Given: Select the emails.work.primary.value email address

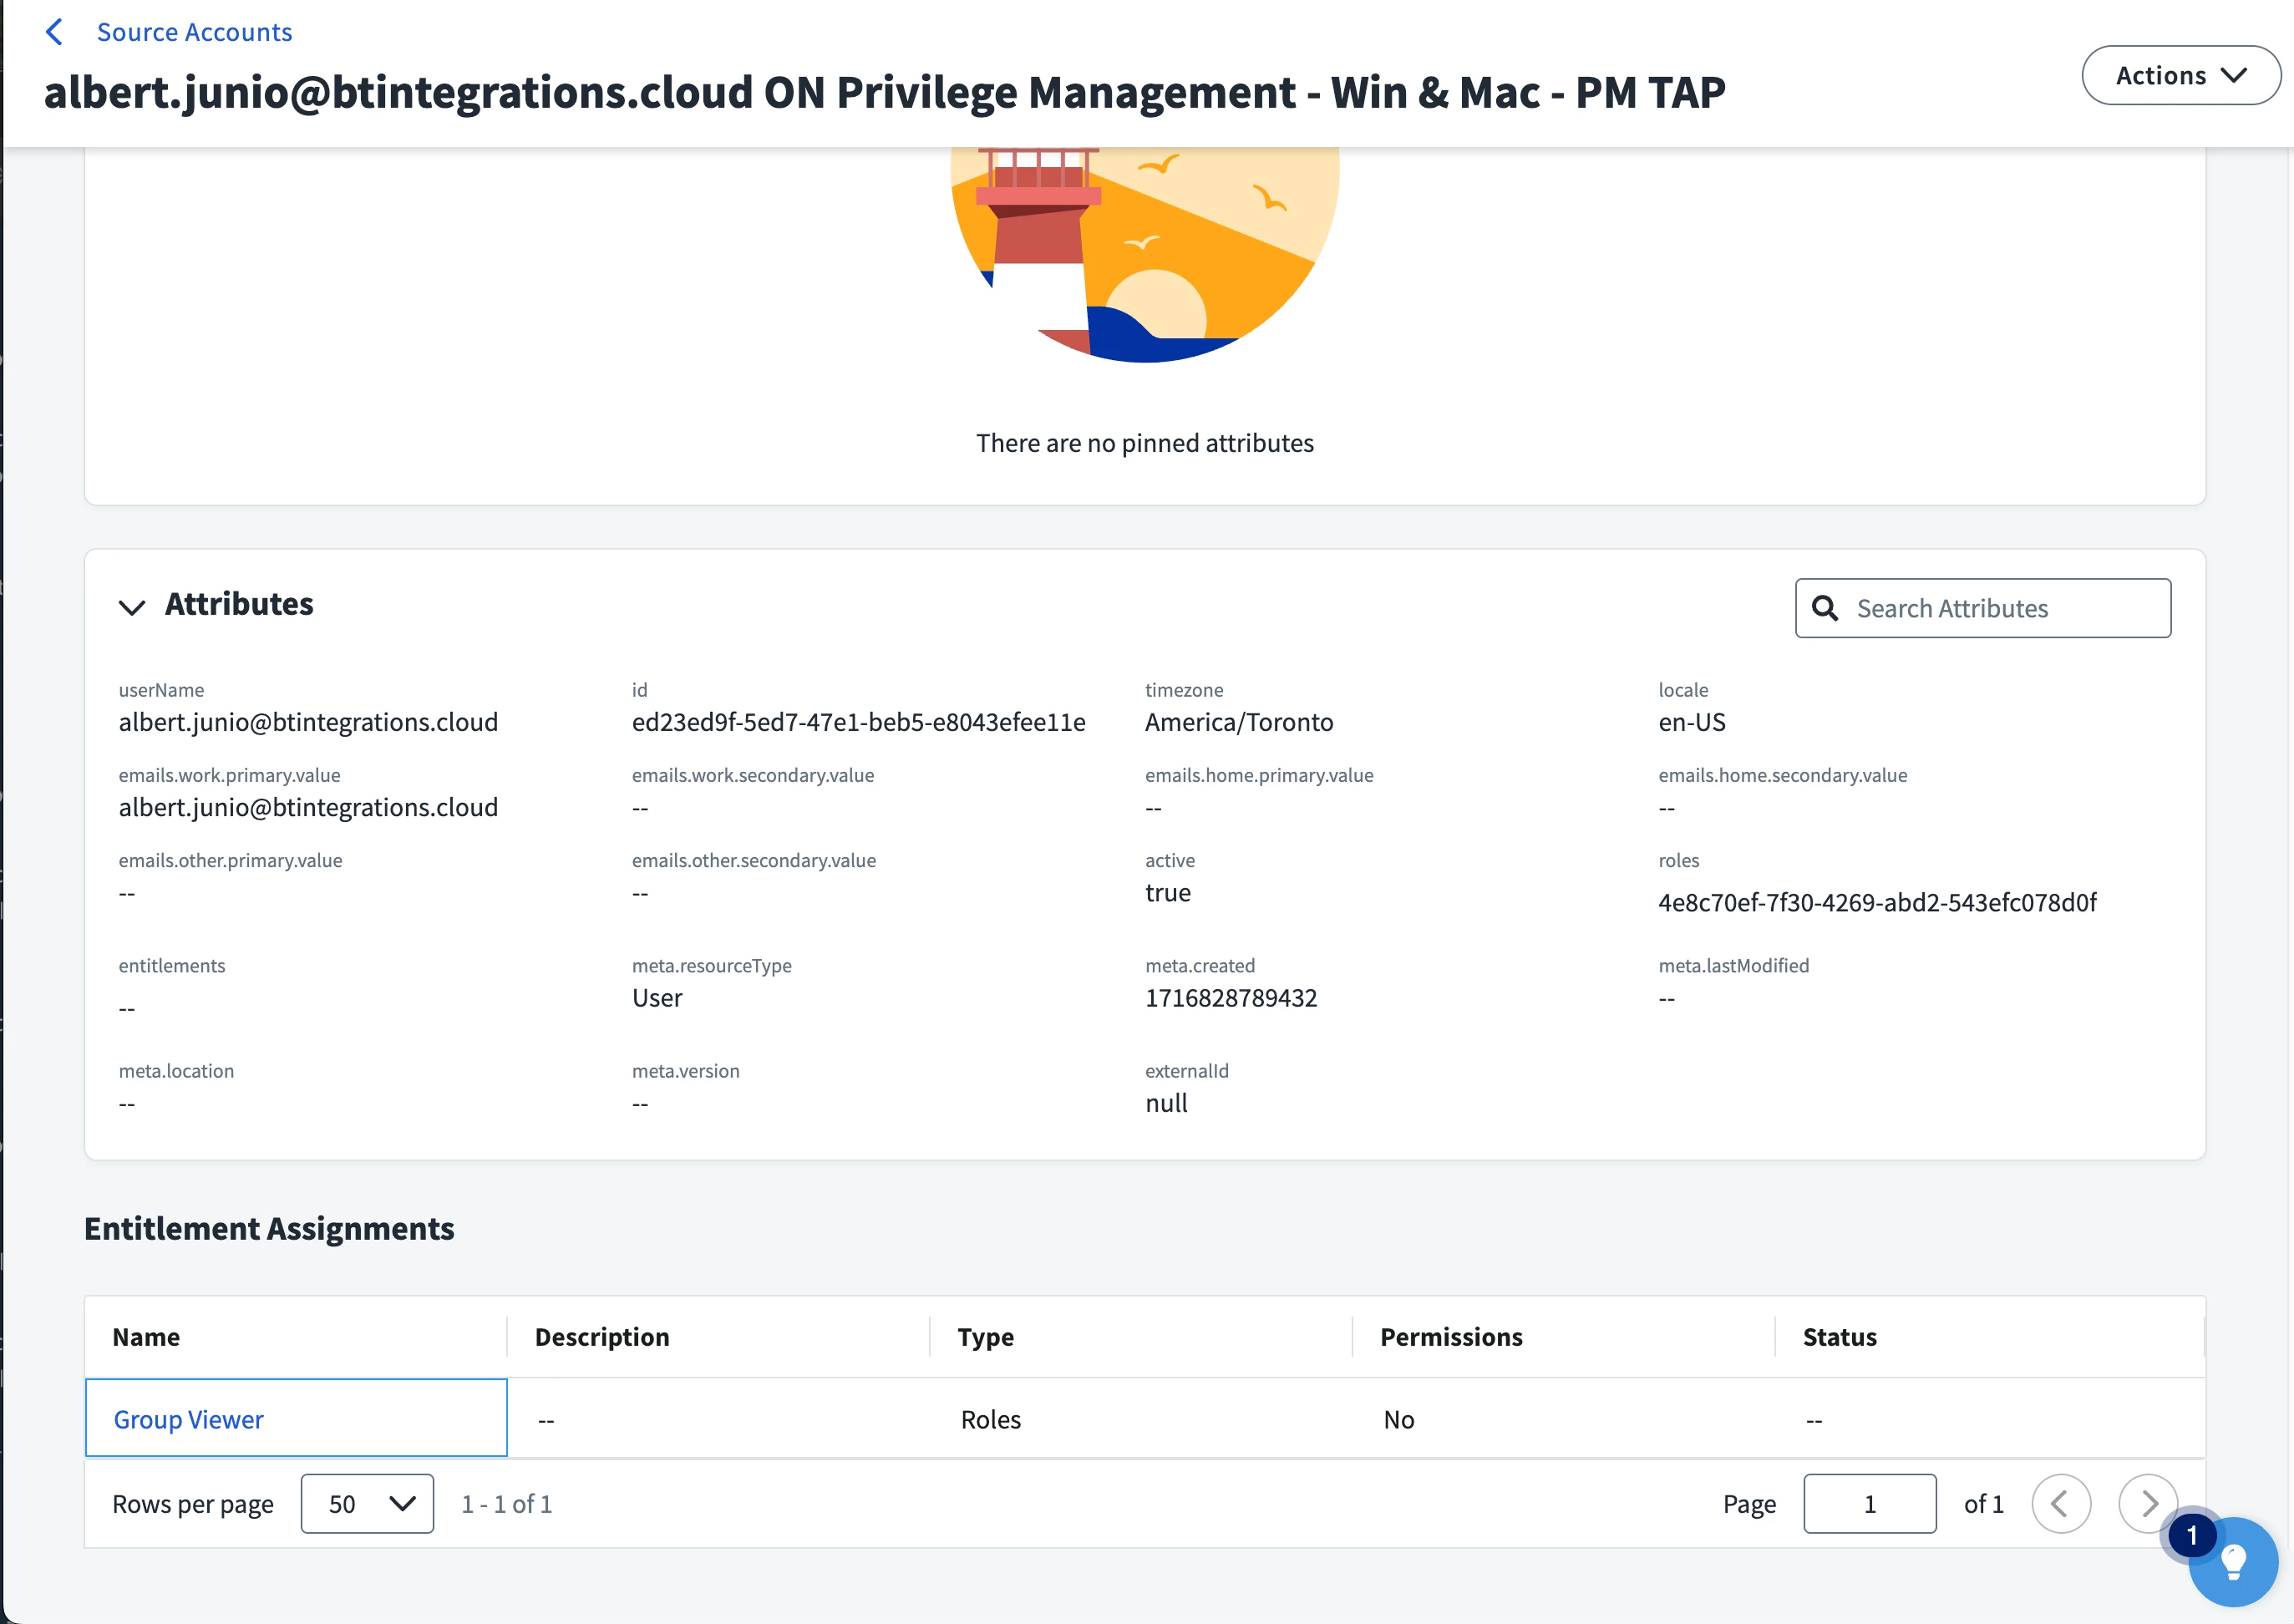Looking at the screenshot, I should [x=308, y=807].
